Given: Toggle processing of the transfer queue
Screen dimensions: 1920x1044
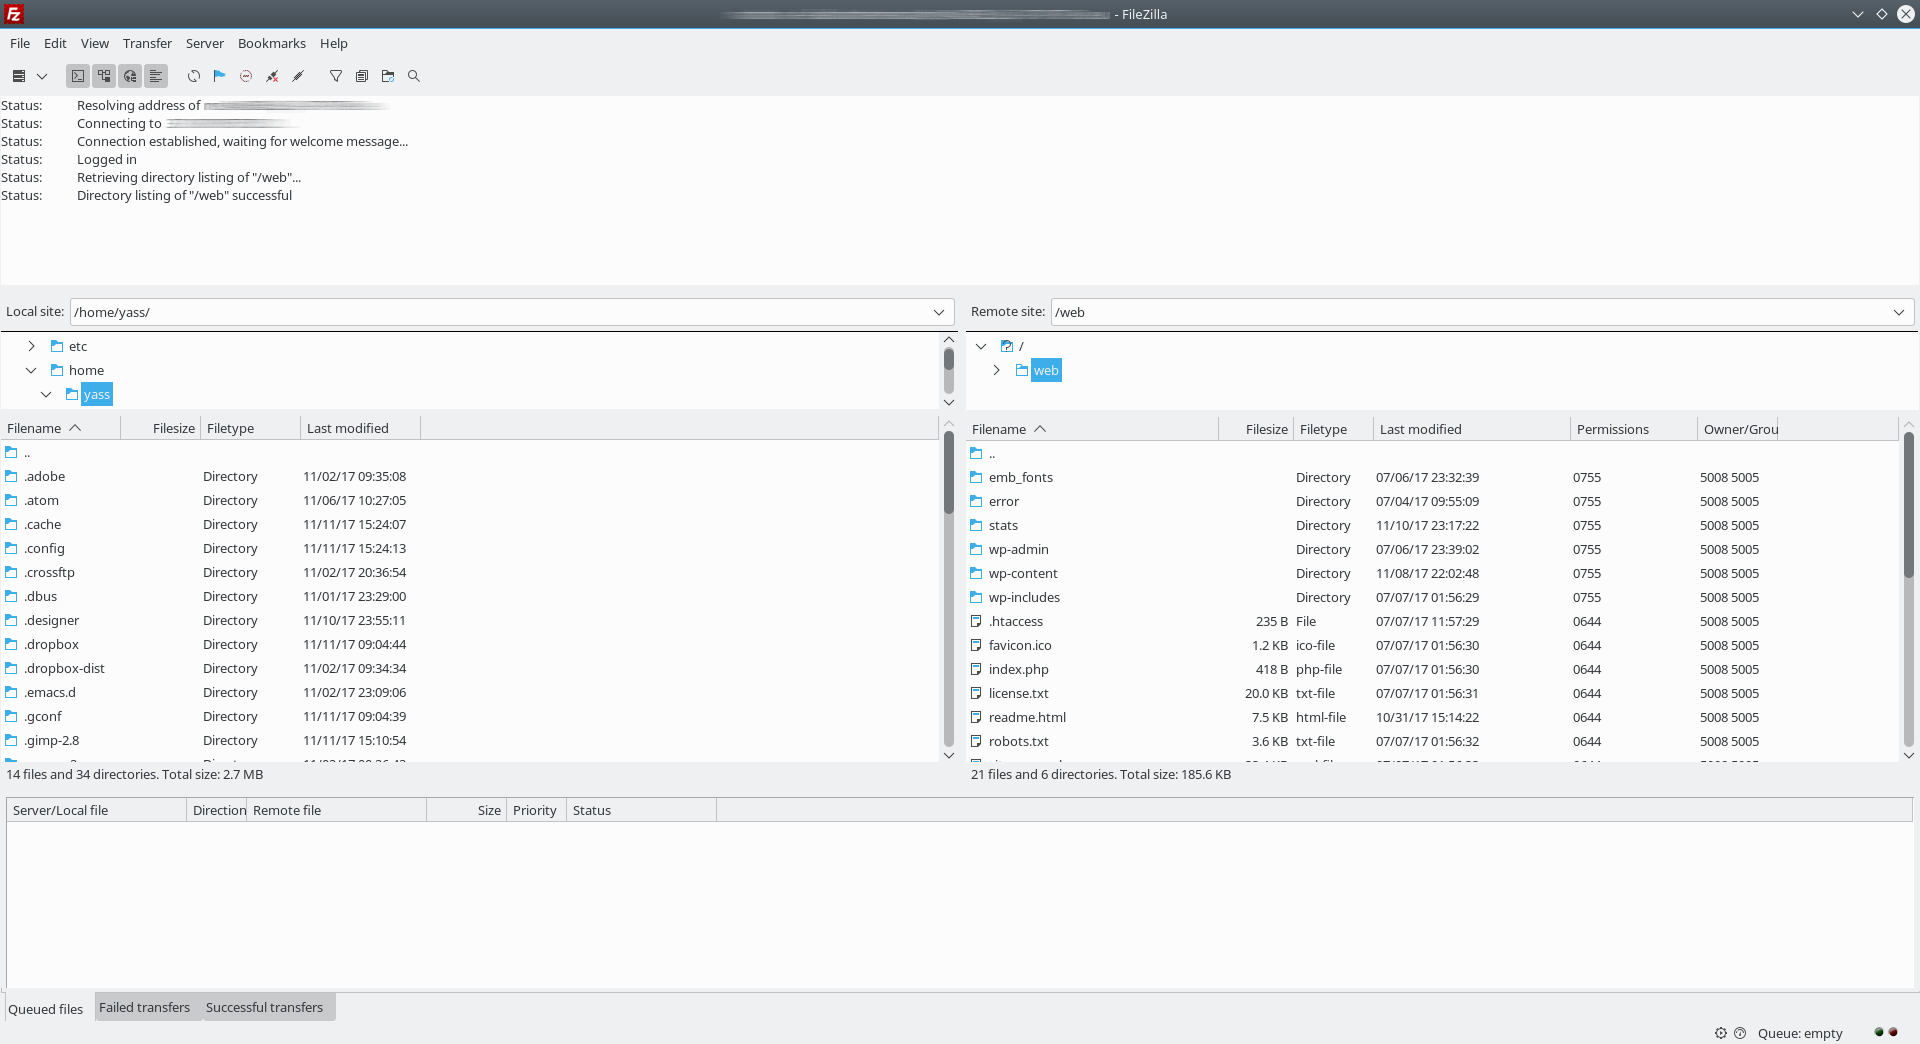Looking at the screenshot, I should click(x=220, y=76).
